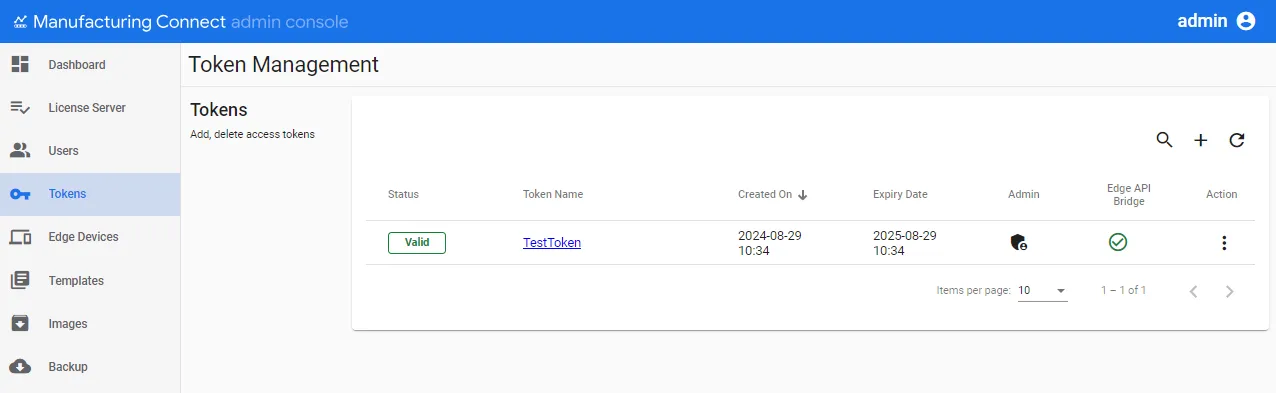
Task: Click the 'Add, delete access tokens' description
Action: point(252,134)
